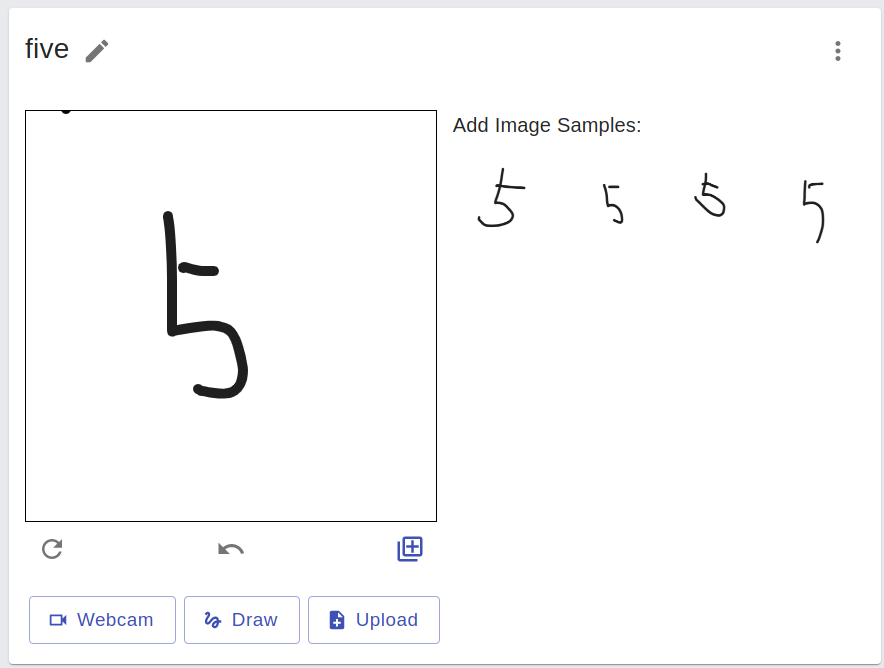Image resolution: width=884 pixels, height=668 pixels.
Task: Select the pen icon on the Draw button
Action: tap(212, 620)
